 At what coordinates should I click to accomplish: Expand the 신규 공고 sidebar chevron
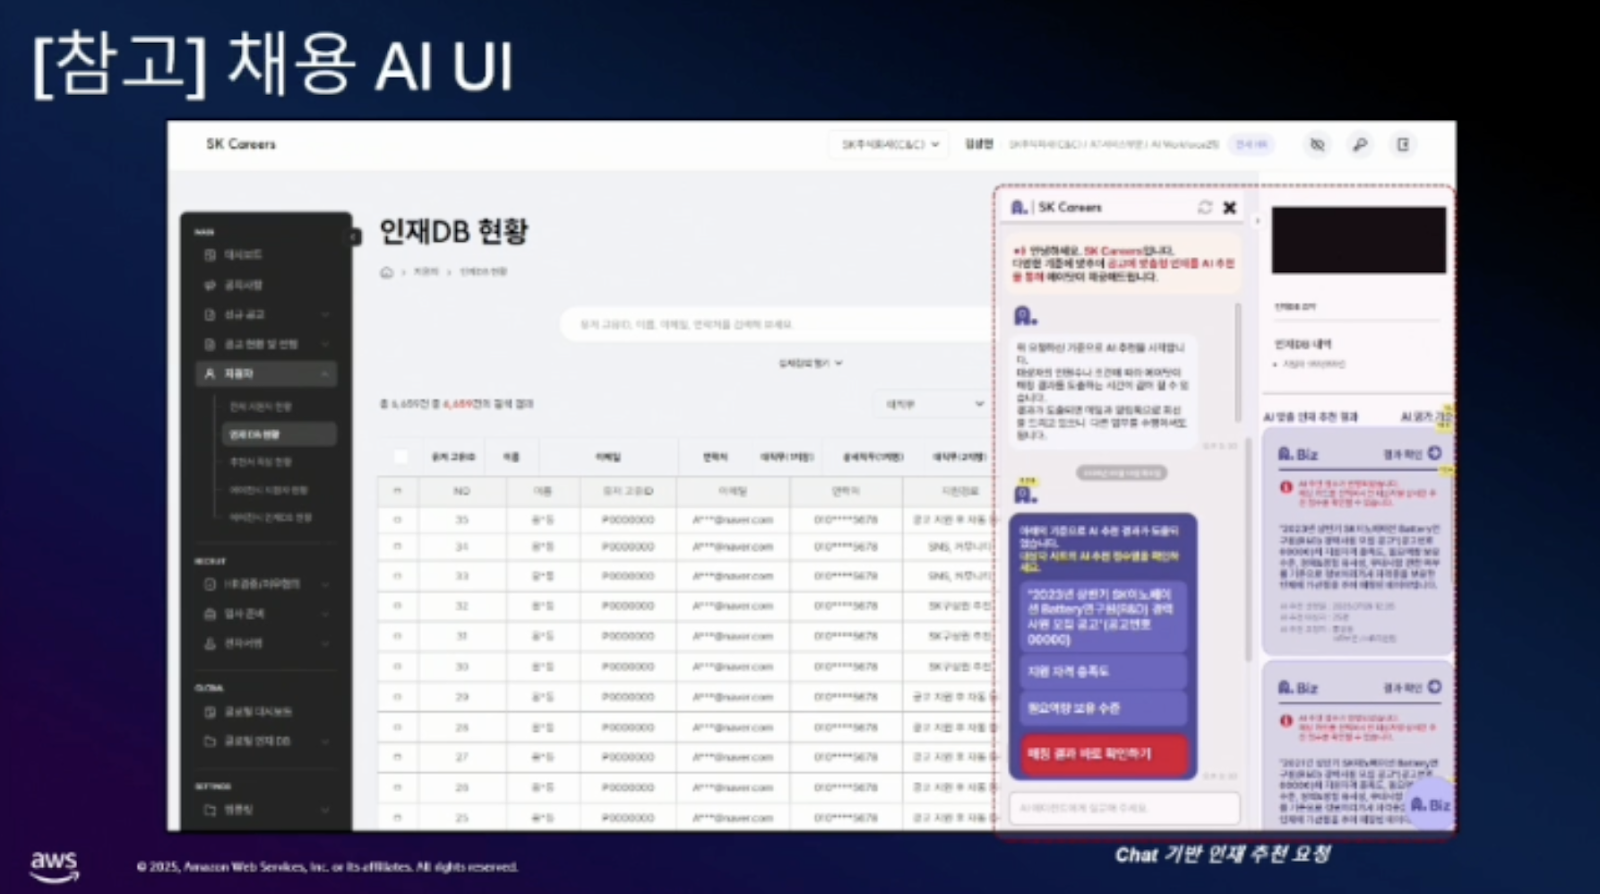point(325,315)
